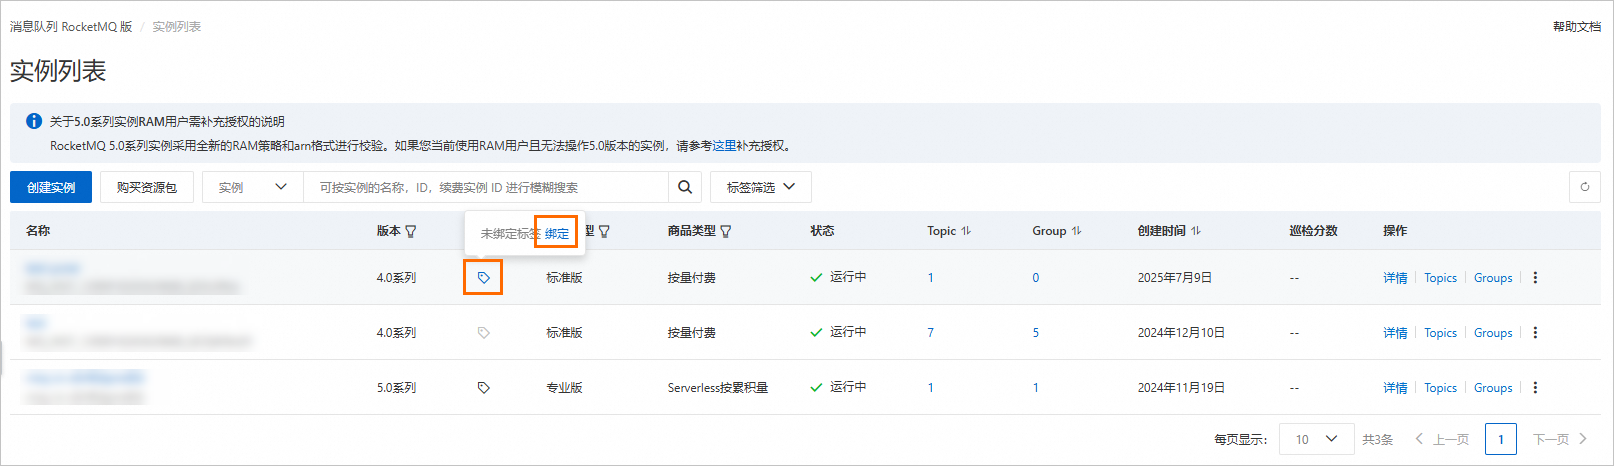This screenshot has height=466, width=1614.
Task: Open the 标签筛选 dropdown
Action: click(x=760, y=187)
